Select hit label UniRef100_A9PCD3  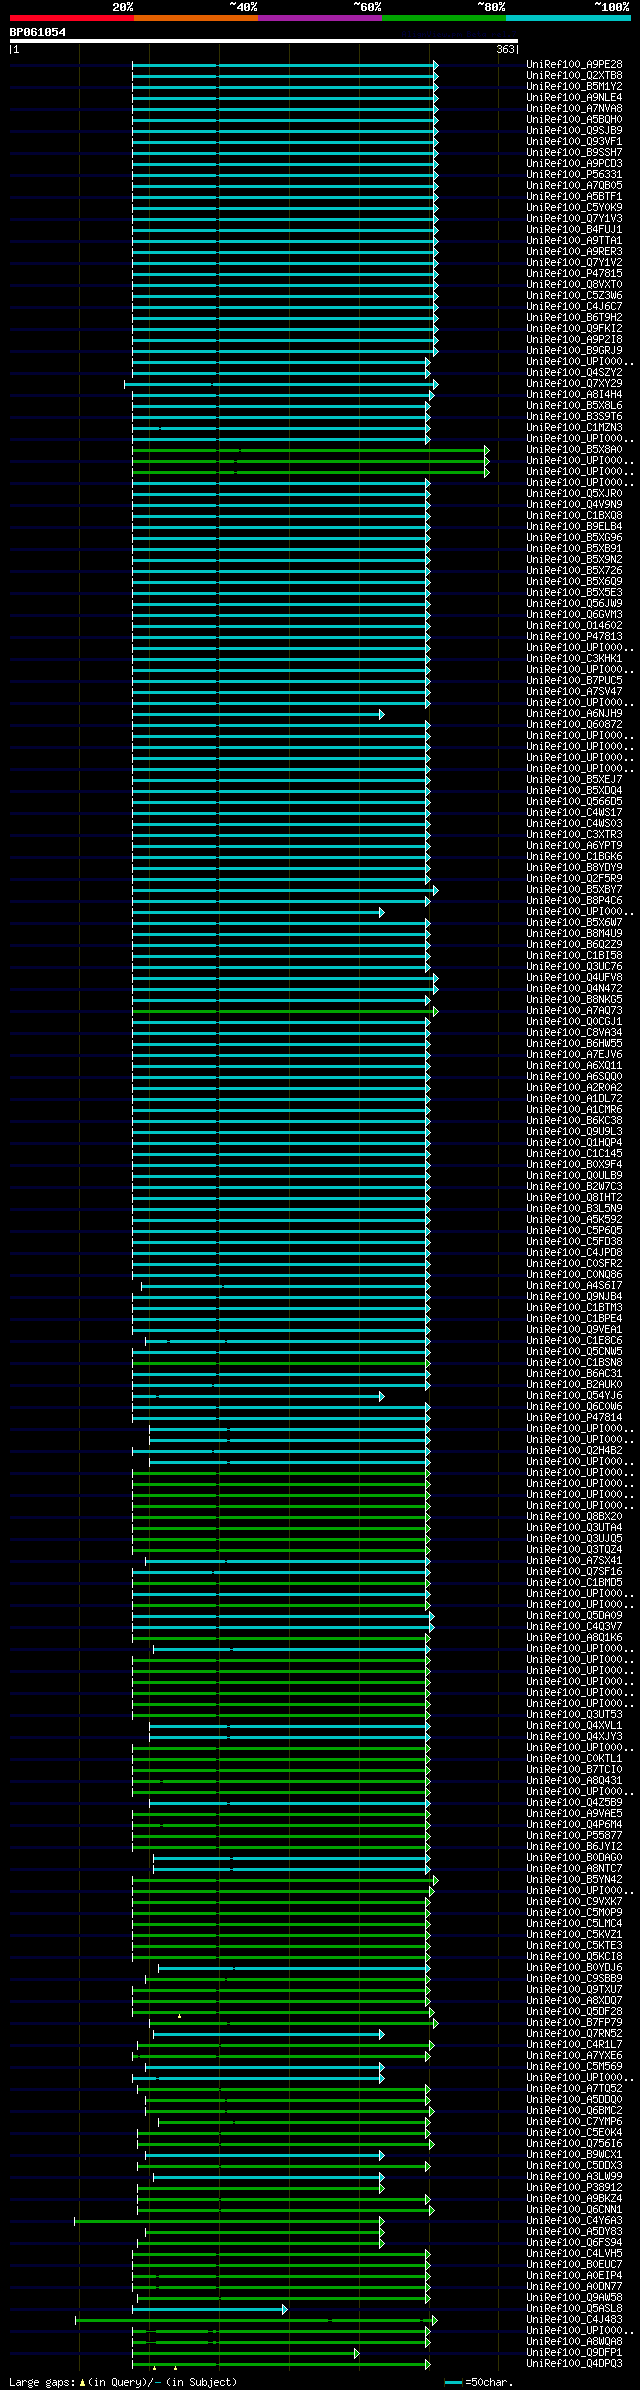pyautogui.click(x=574, y=163)
